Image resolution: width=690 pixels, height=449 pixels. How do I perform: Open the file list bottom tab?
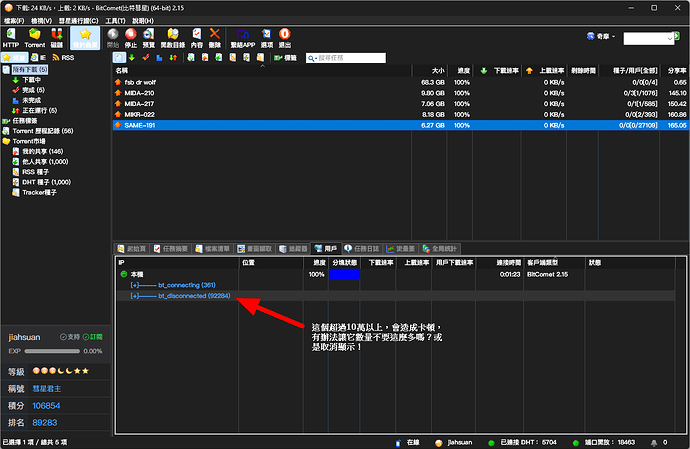(213, 249)
